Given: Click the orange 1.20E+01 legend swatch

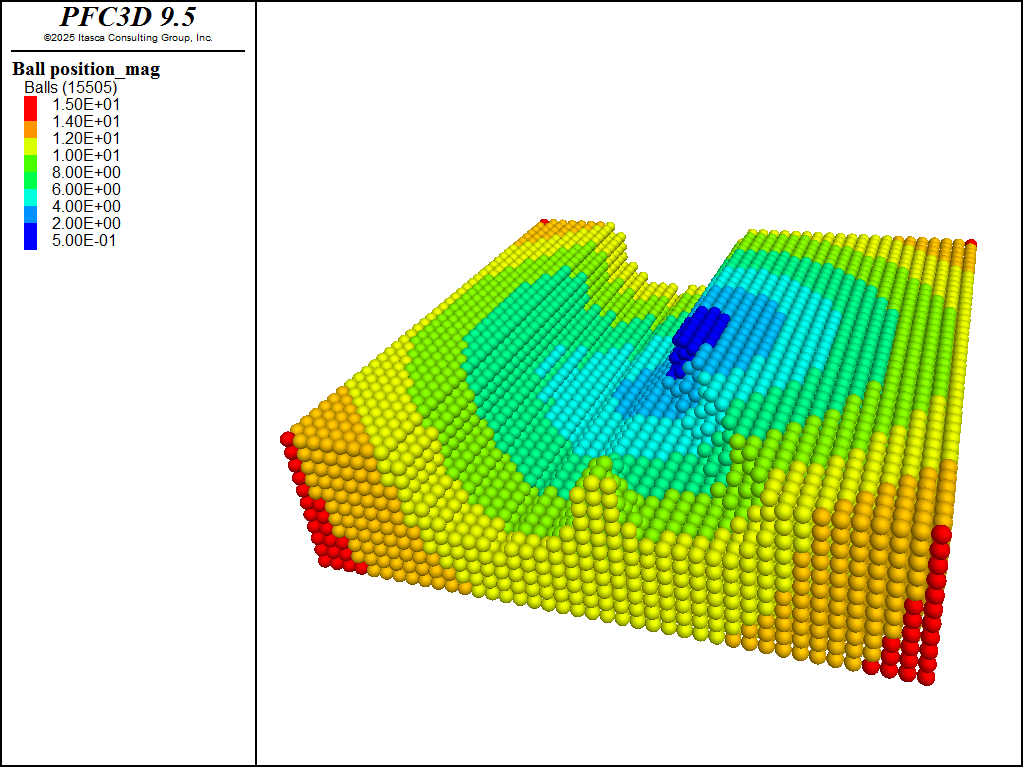Looking at the screenshot, I should click(x=31, y=129).
